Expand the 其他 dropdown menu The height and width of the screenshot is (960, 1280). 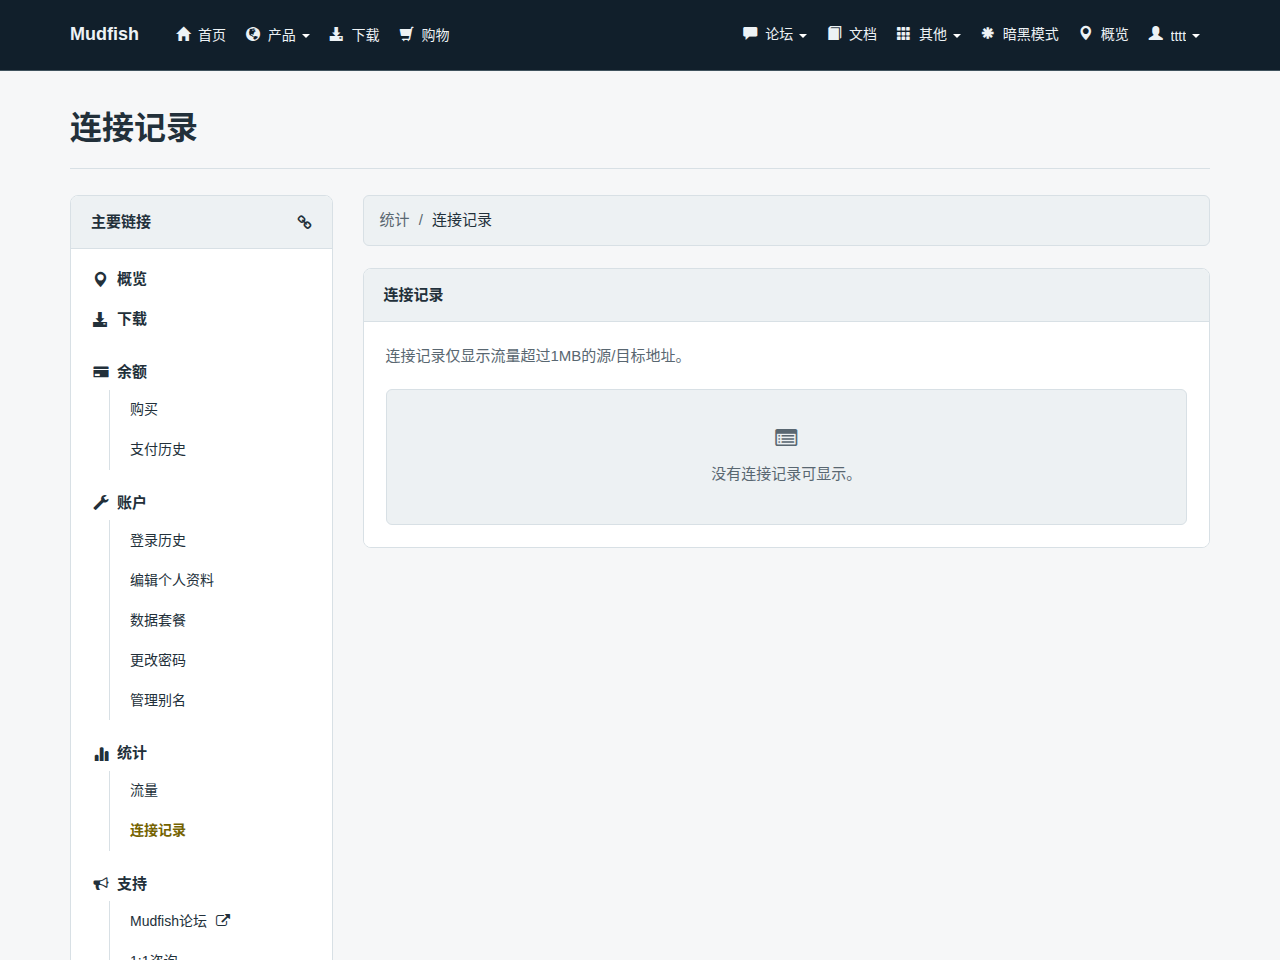coord(929,34)
